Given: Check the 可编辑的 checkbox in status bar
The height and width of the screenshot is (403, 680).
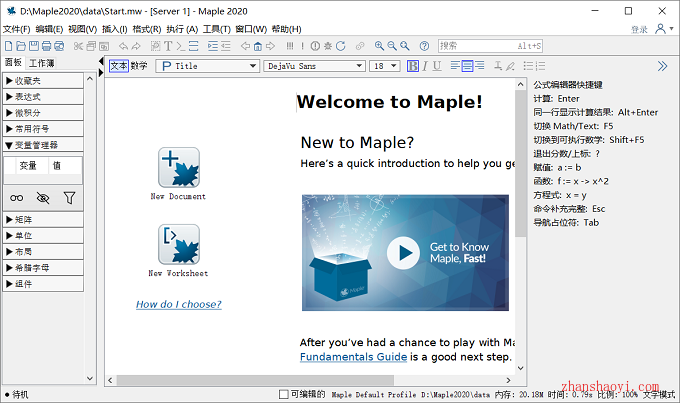Looking at the screenshot, I should (x=284, y=394).
